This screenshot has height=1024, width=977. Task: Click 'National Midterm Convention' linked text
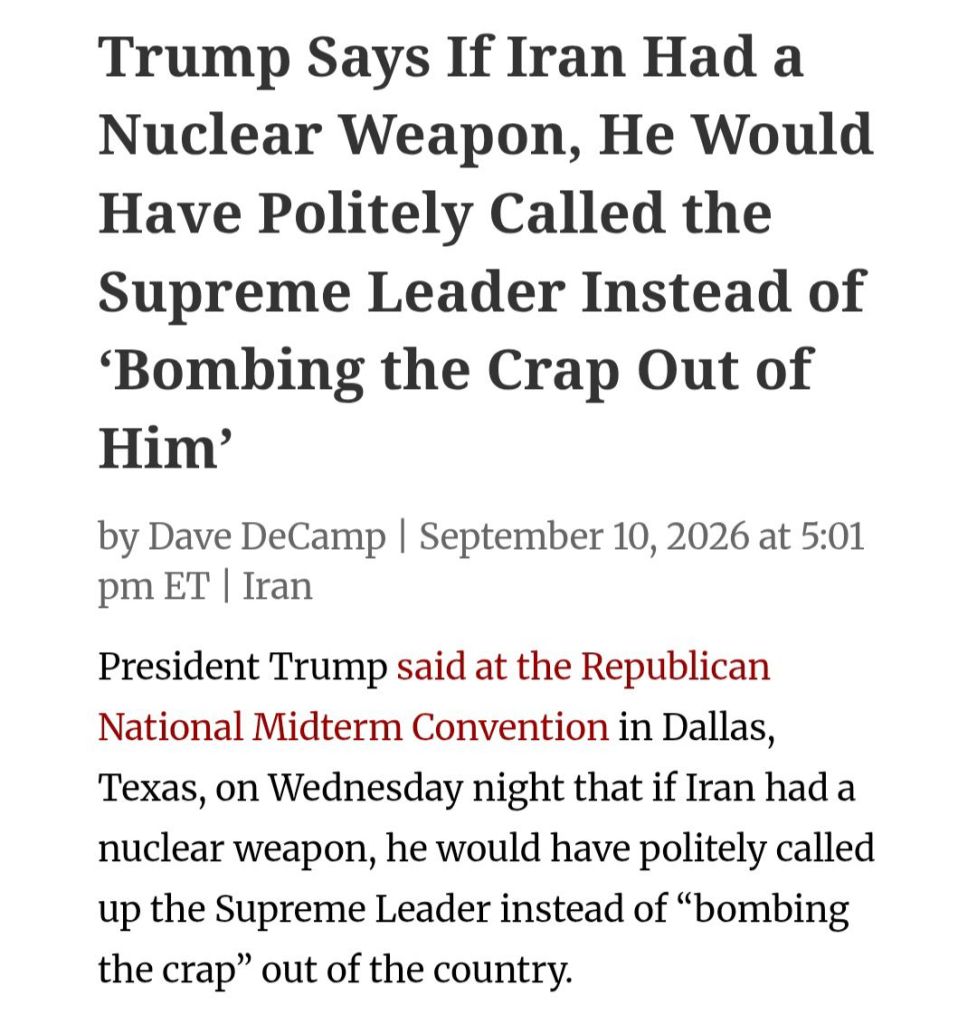point(353,727)
